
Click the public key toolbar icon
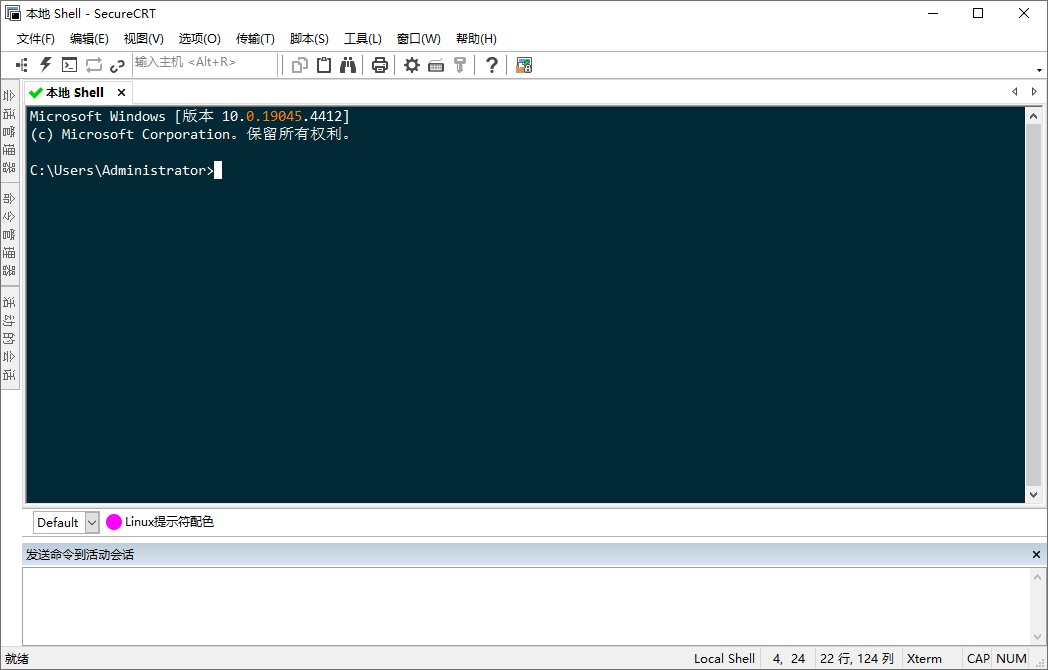[x=460, y=65]
